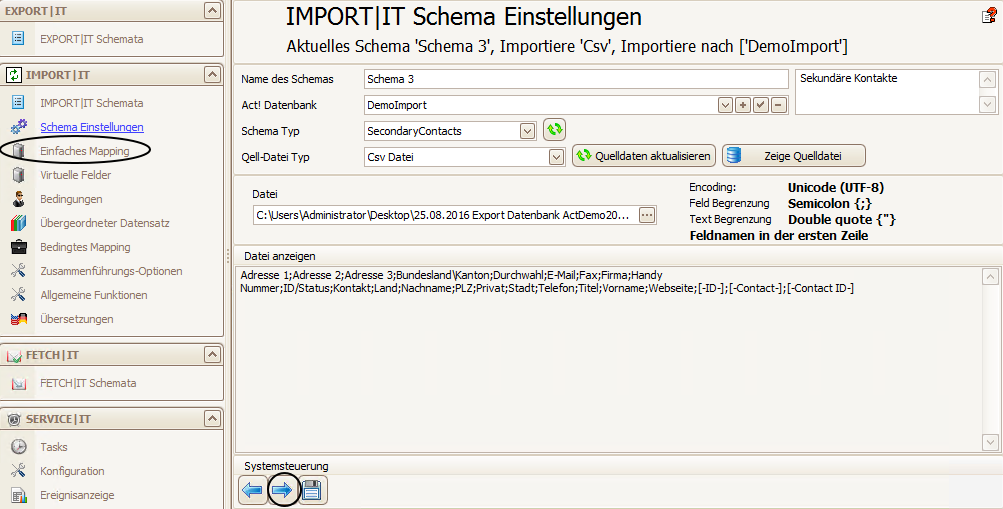Click the Allgemeine Funktionen tools icon
This screenshot has height=509, width=1003.
point(19,295)
